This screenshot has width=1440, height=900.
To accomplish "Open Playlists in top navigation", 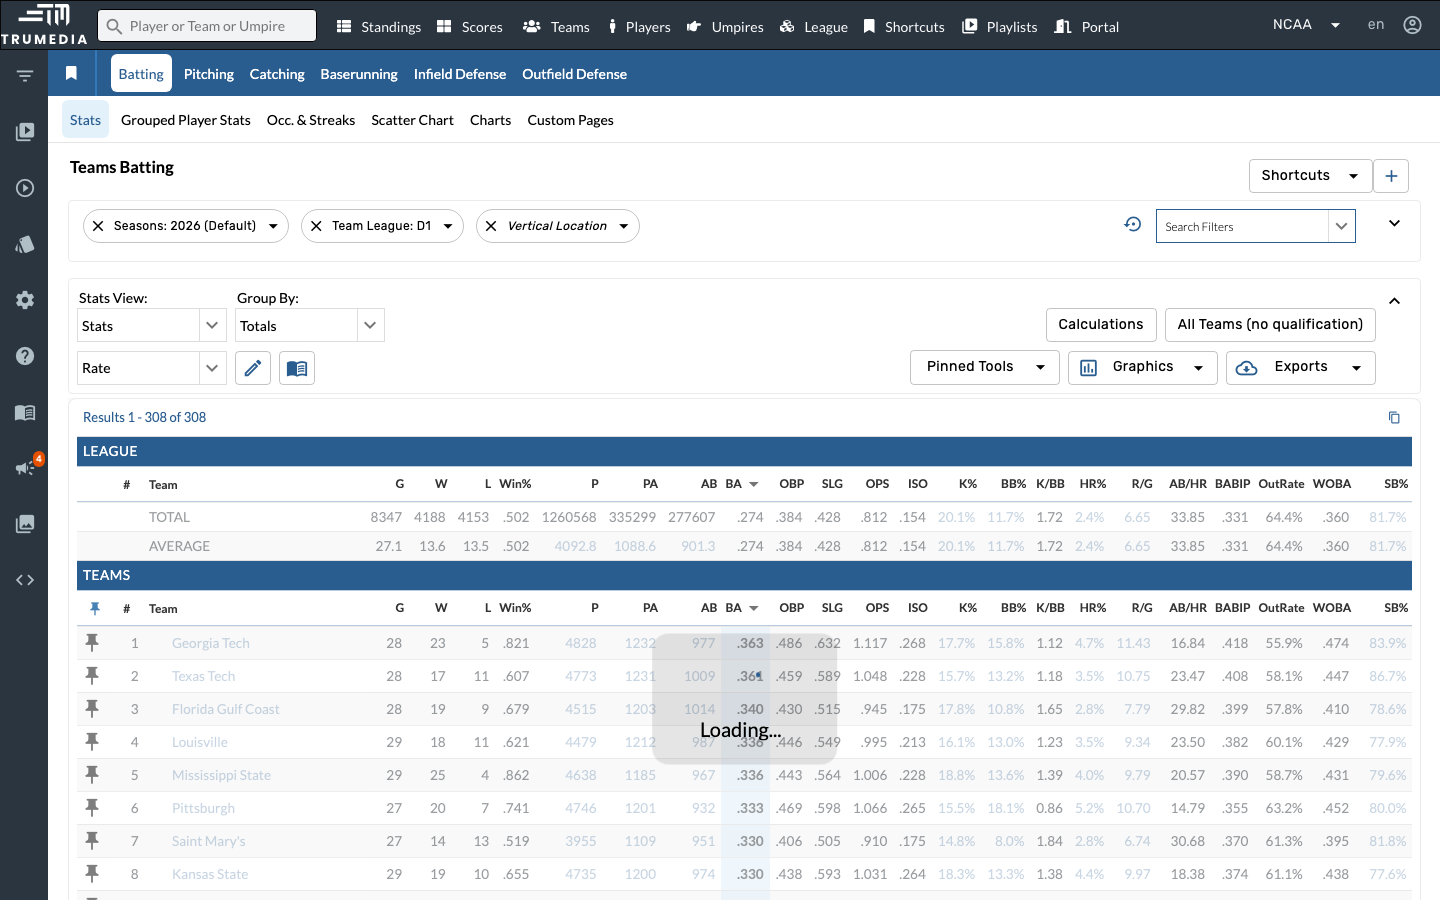I will (x=1000, y=27).
